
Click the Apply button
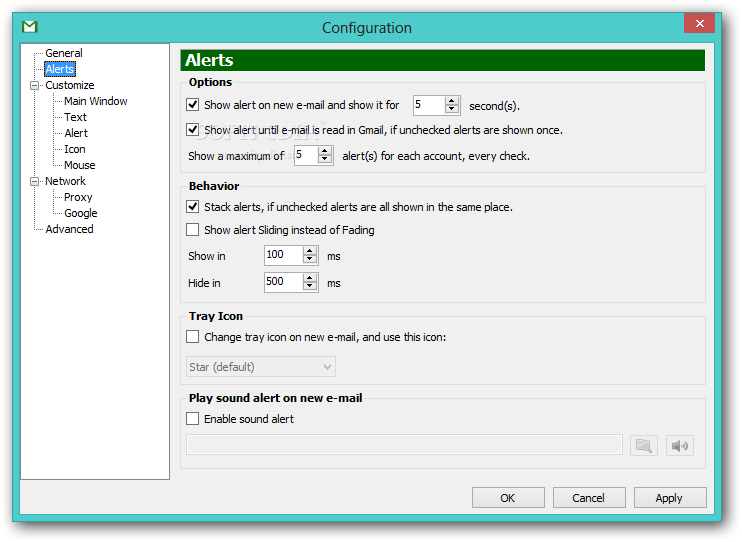coord(670,498)
